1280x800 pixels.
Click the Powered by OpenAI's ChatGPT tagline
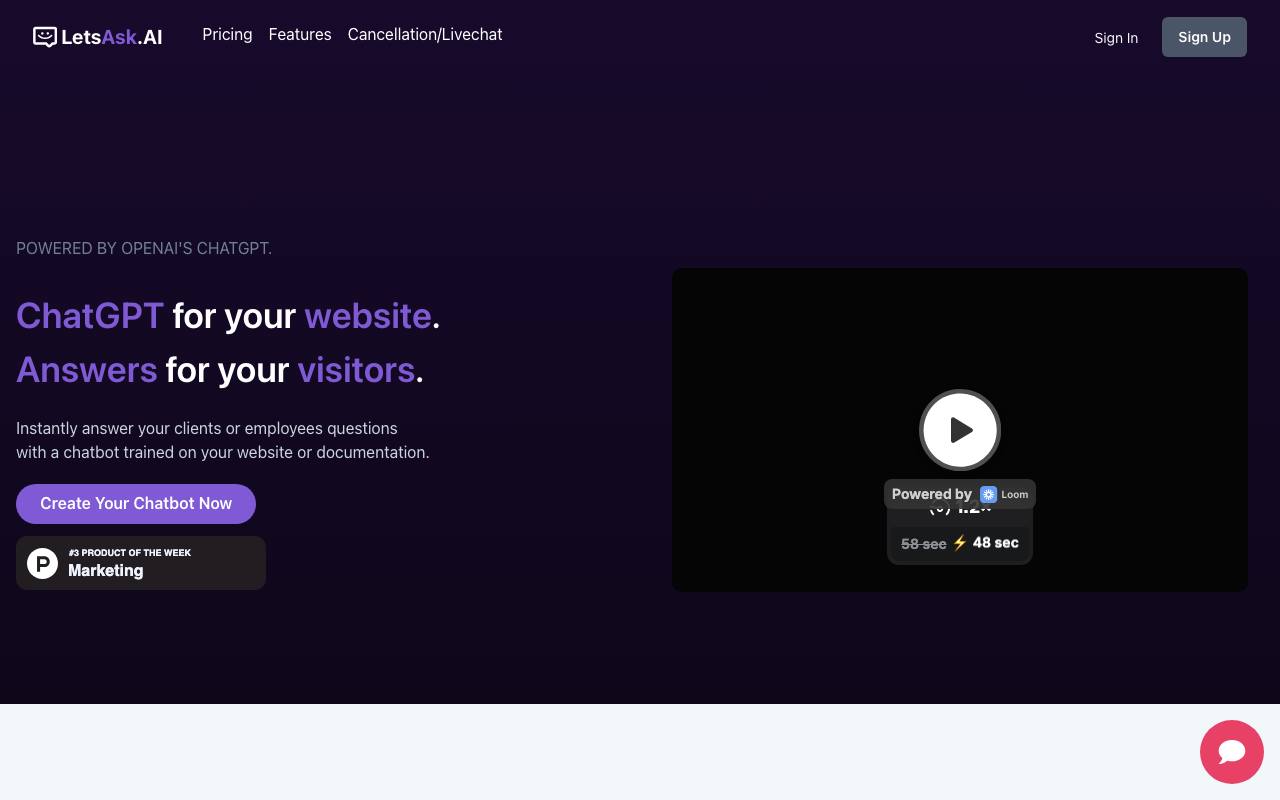[144, 248]
